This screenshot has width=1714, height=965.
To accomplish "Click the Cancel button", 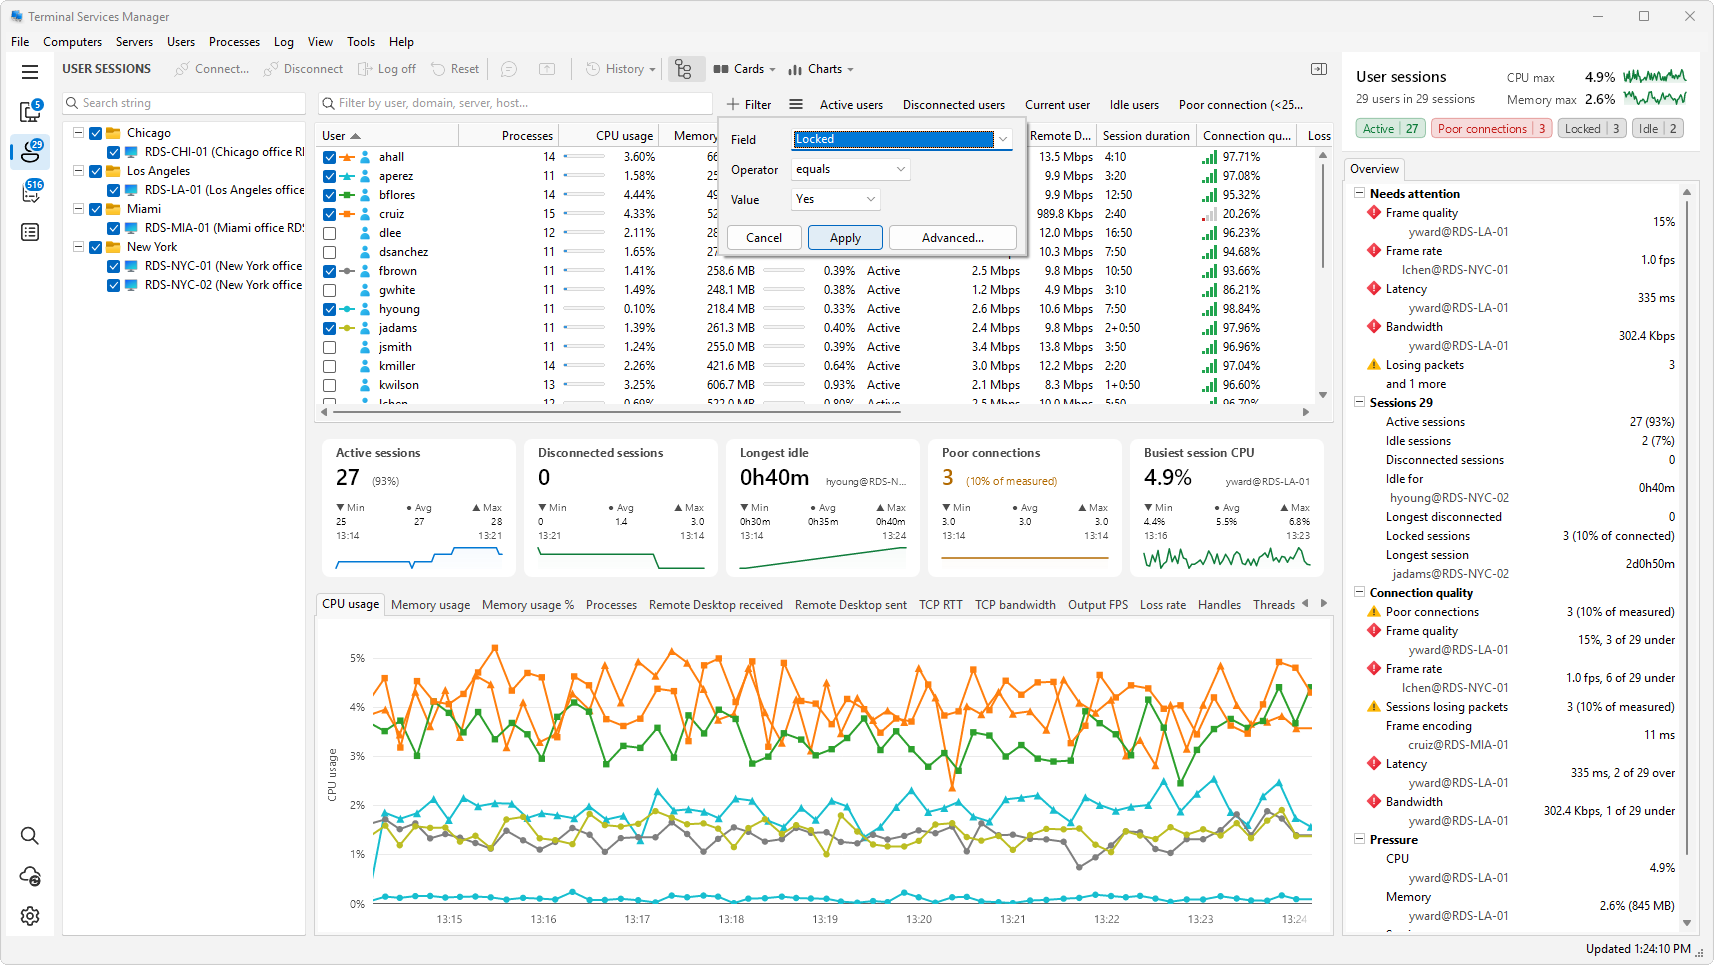I will point(764,237).
